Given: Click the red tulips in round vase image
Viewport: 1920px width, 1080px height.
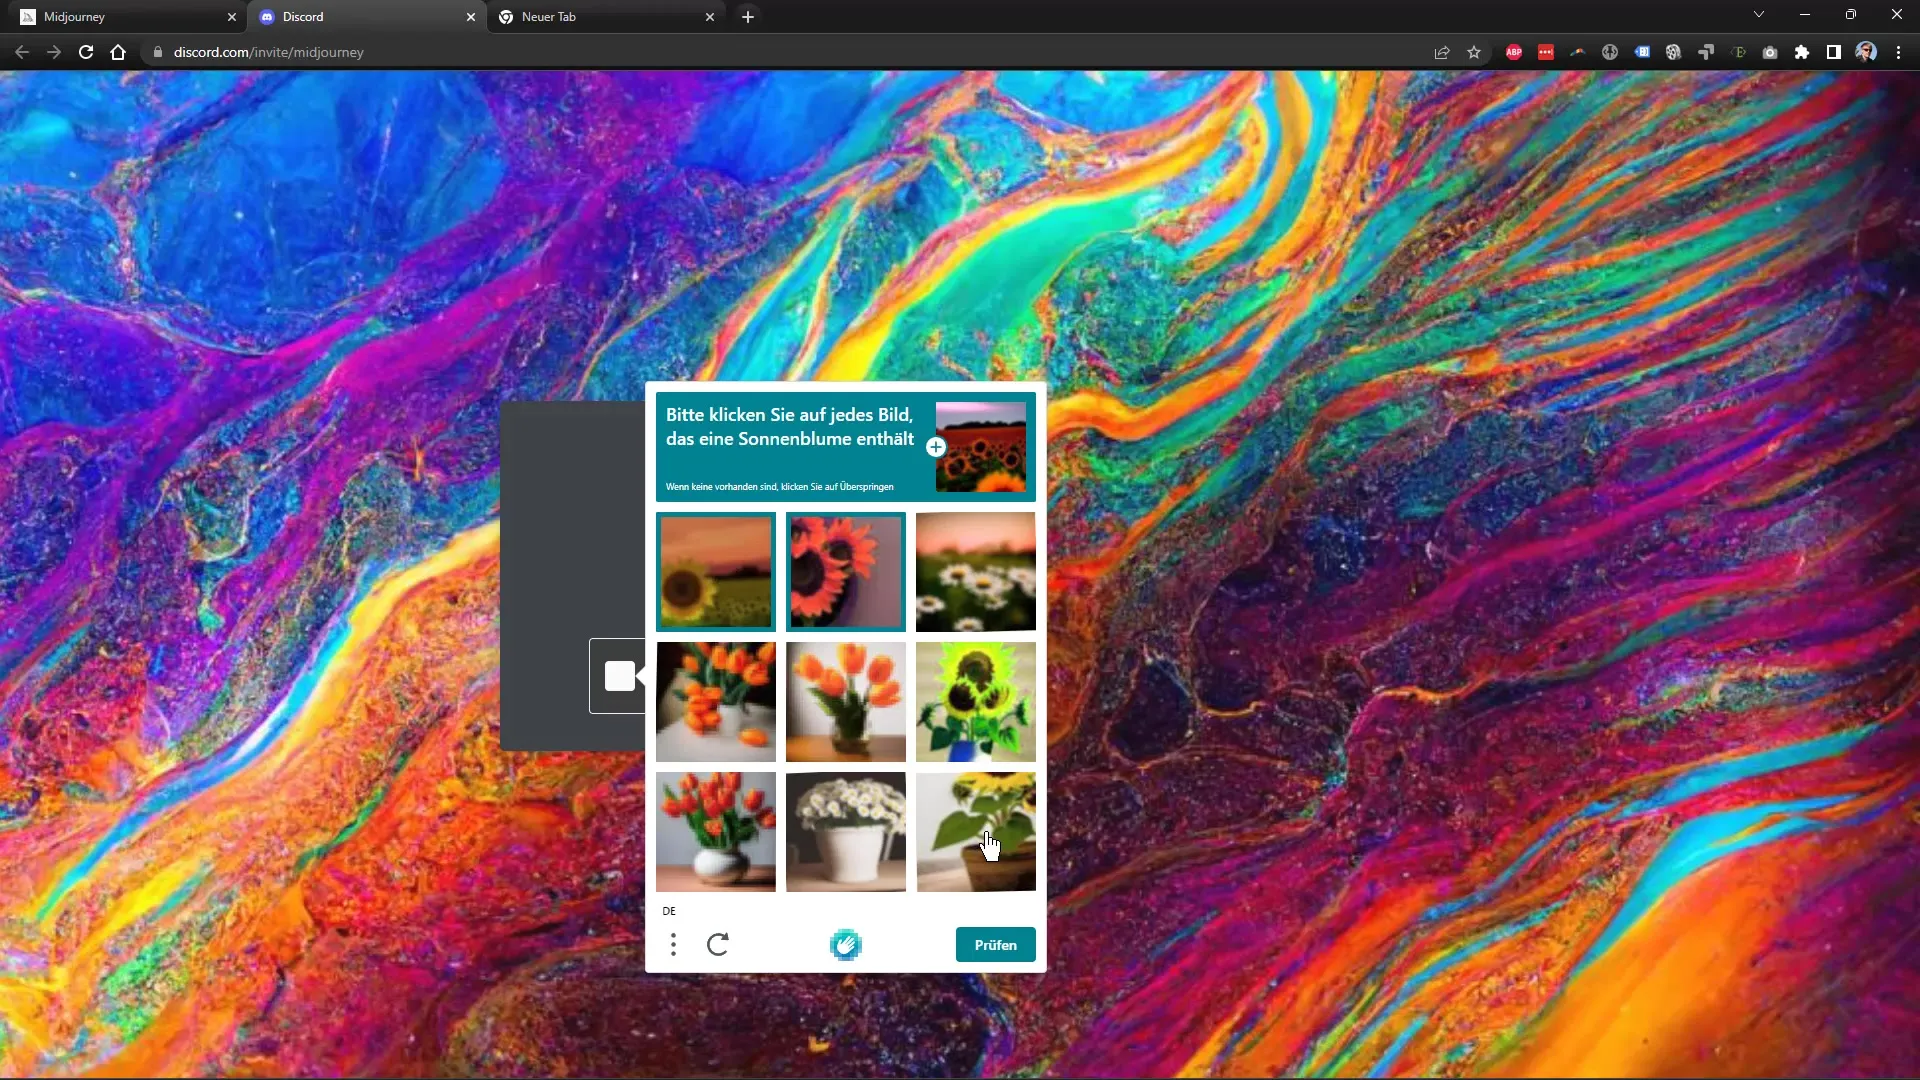Looking at the screenshot, I should (x=716, y=832).
